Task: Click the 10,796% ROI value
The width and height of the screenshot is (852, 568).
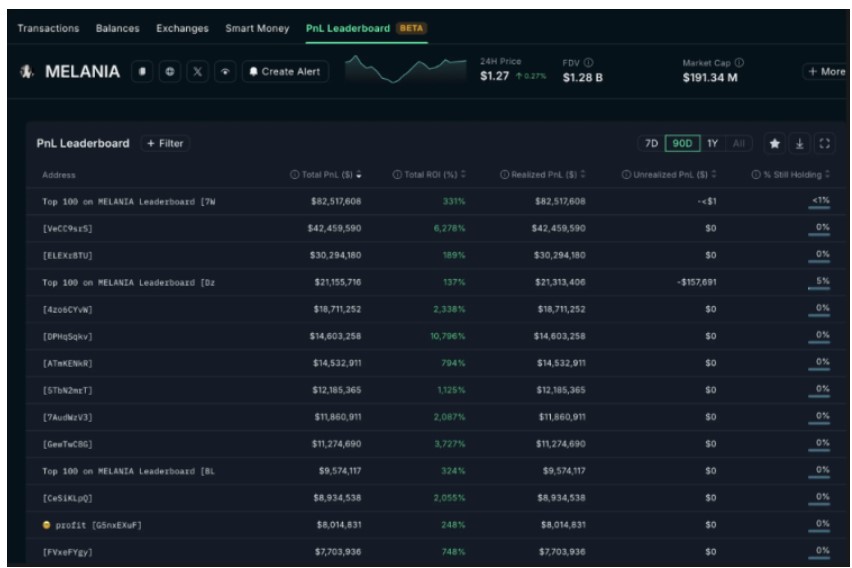Action: (448, 336)
